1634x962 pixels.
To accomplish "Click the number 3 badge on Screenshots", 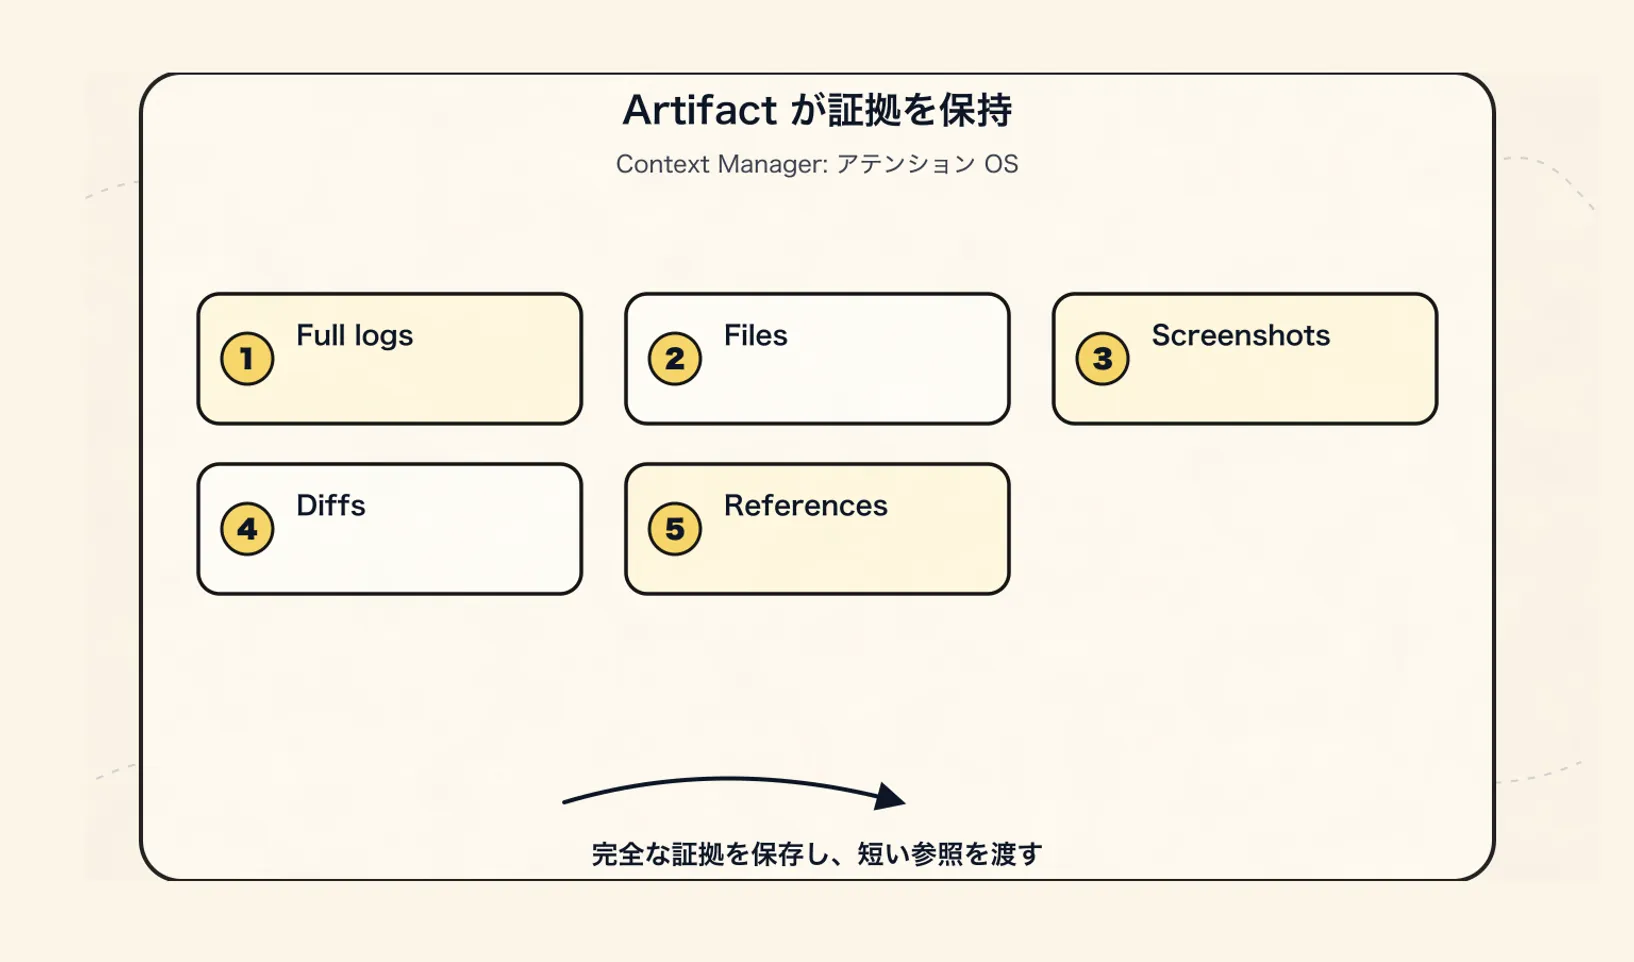I will (1102, 359).
